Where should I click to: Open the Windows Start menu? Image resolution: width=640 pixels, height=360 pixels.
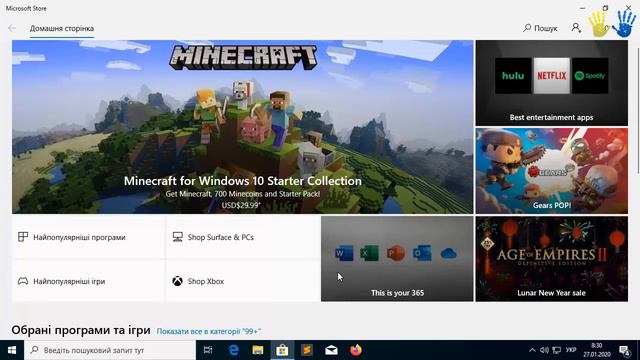12,350
